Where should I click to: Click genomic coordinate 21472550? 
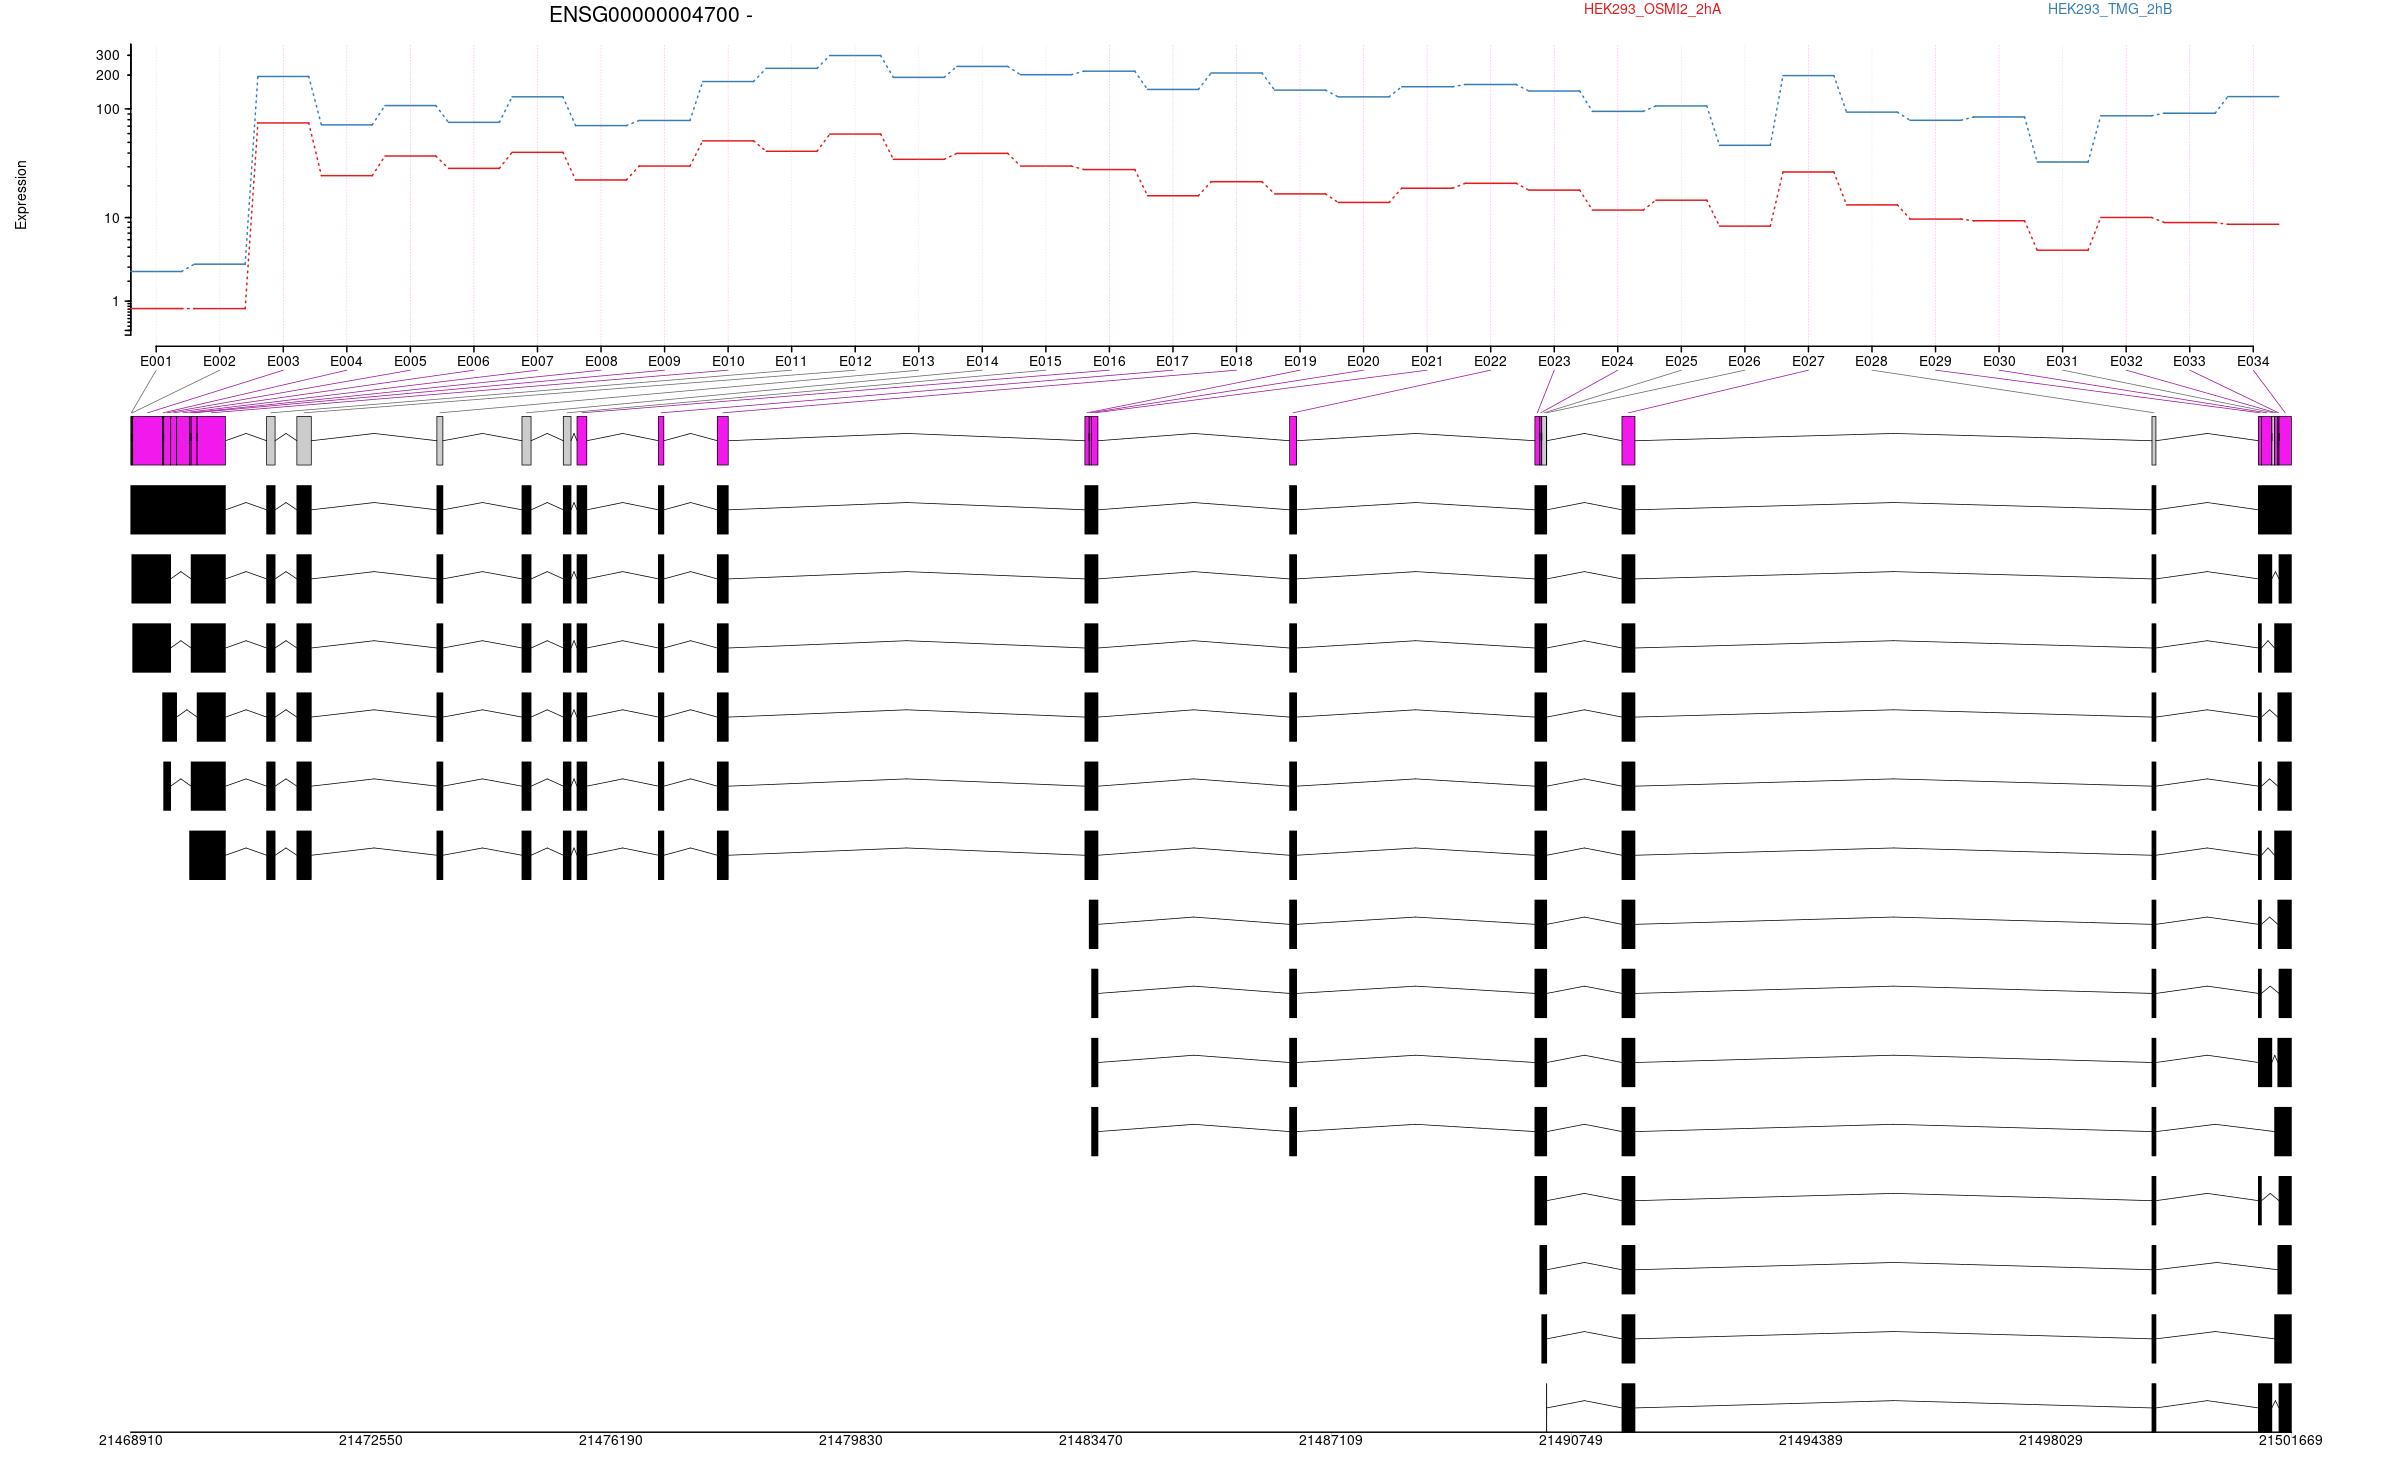[370, 1440]
